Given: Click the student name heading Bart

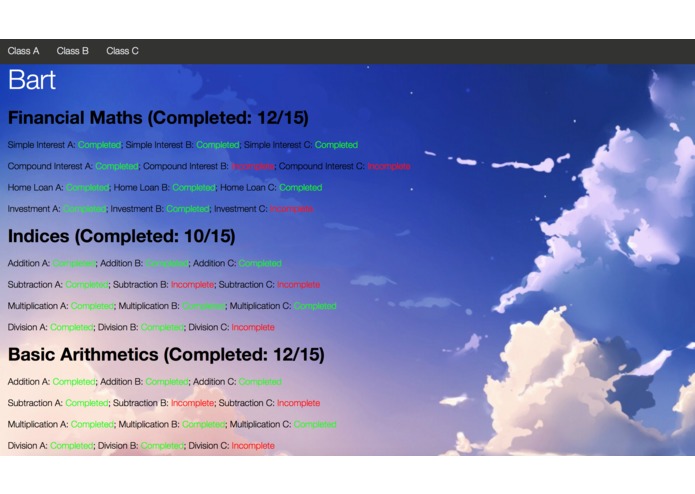Looking at the screenshot, I should pyautogui.click(x=32, y=80).
